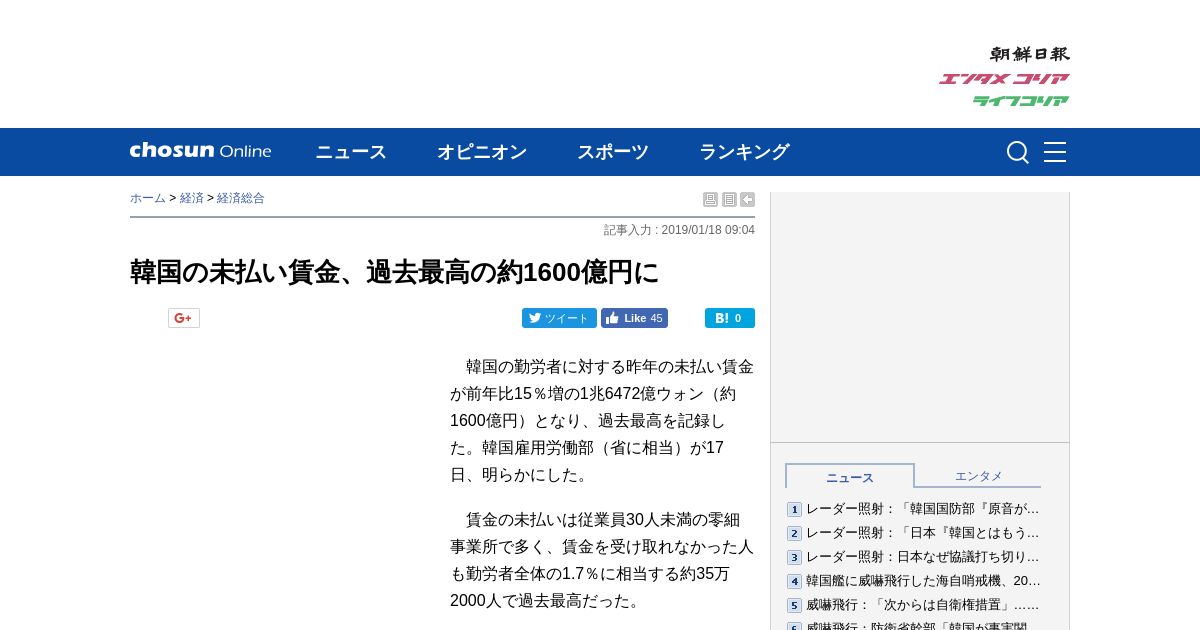Open the search magnifier icon
This screenshot has width=1200, height=630.
point(1017,152)
